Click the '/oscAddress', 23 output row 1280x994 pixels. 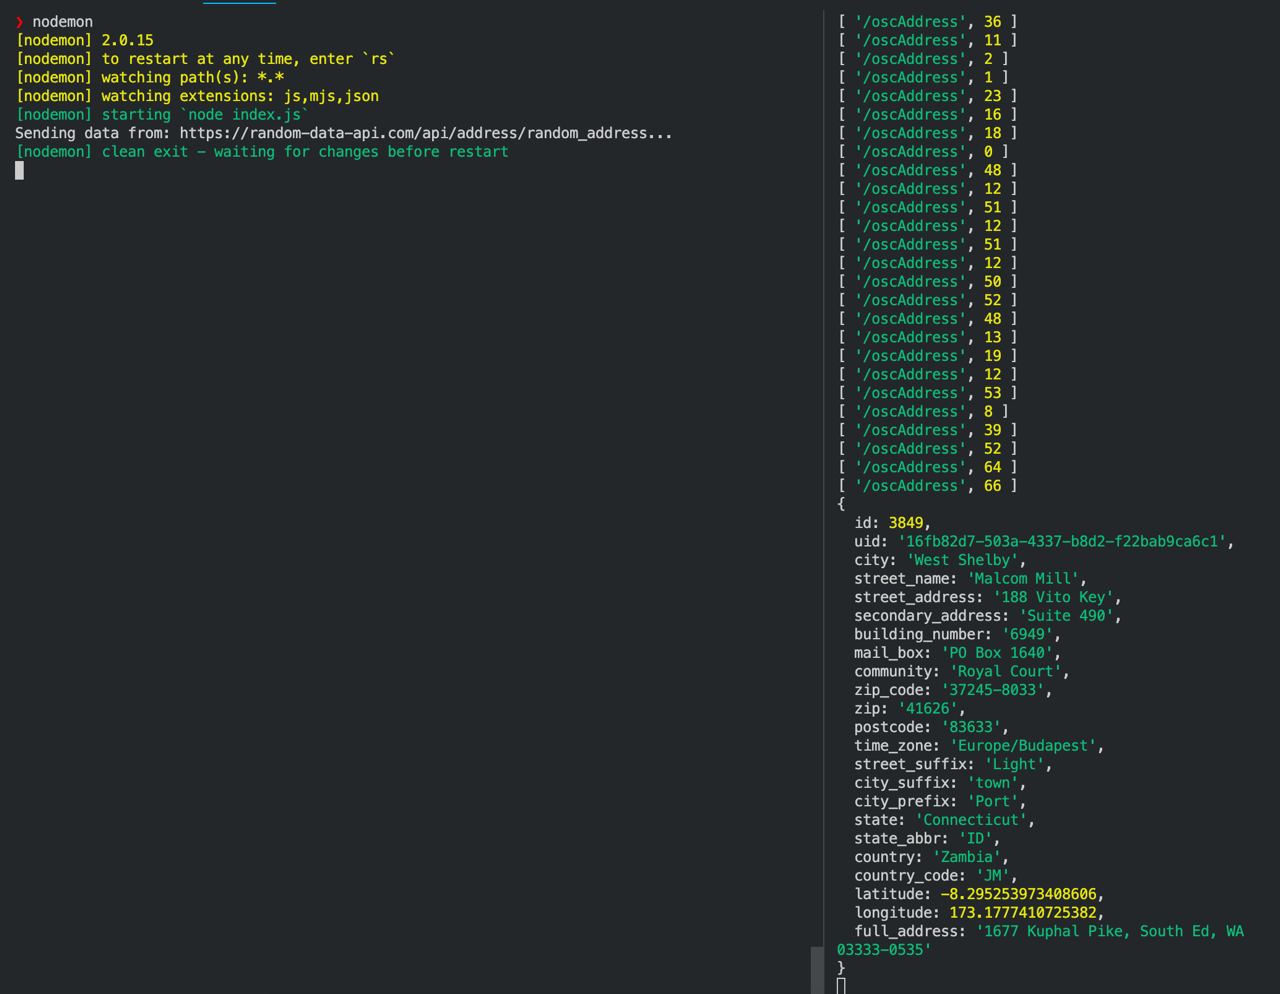tap(927, 96)
